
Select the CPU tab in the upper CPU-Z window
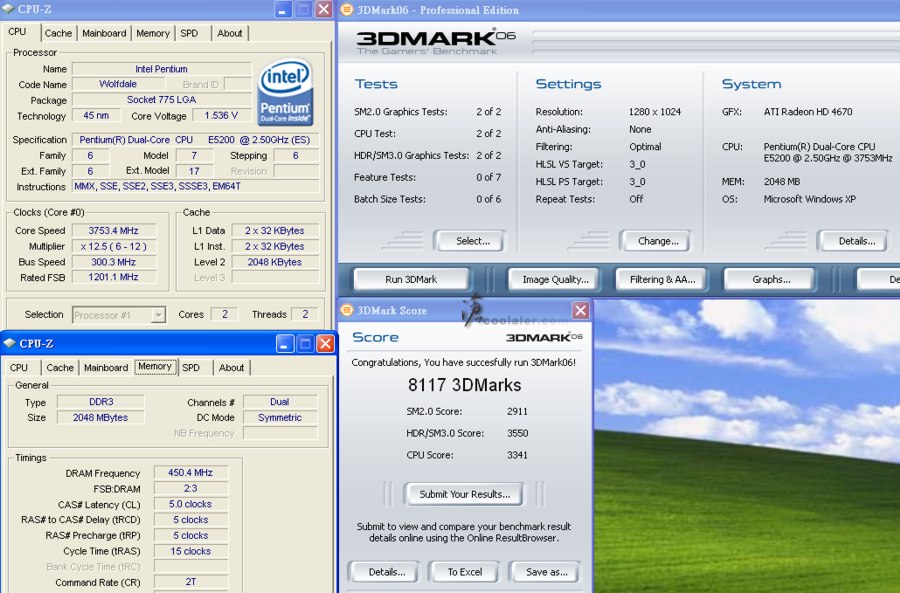click(x=18, y=32)
